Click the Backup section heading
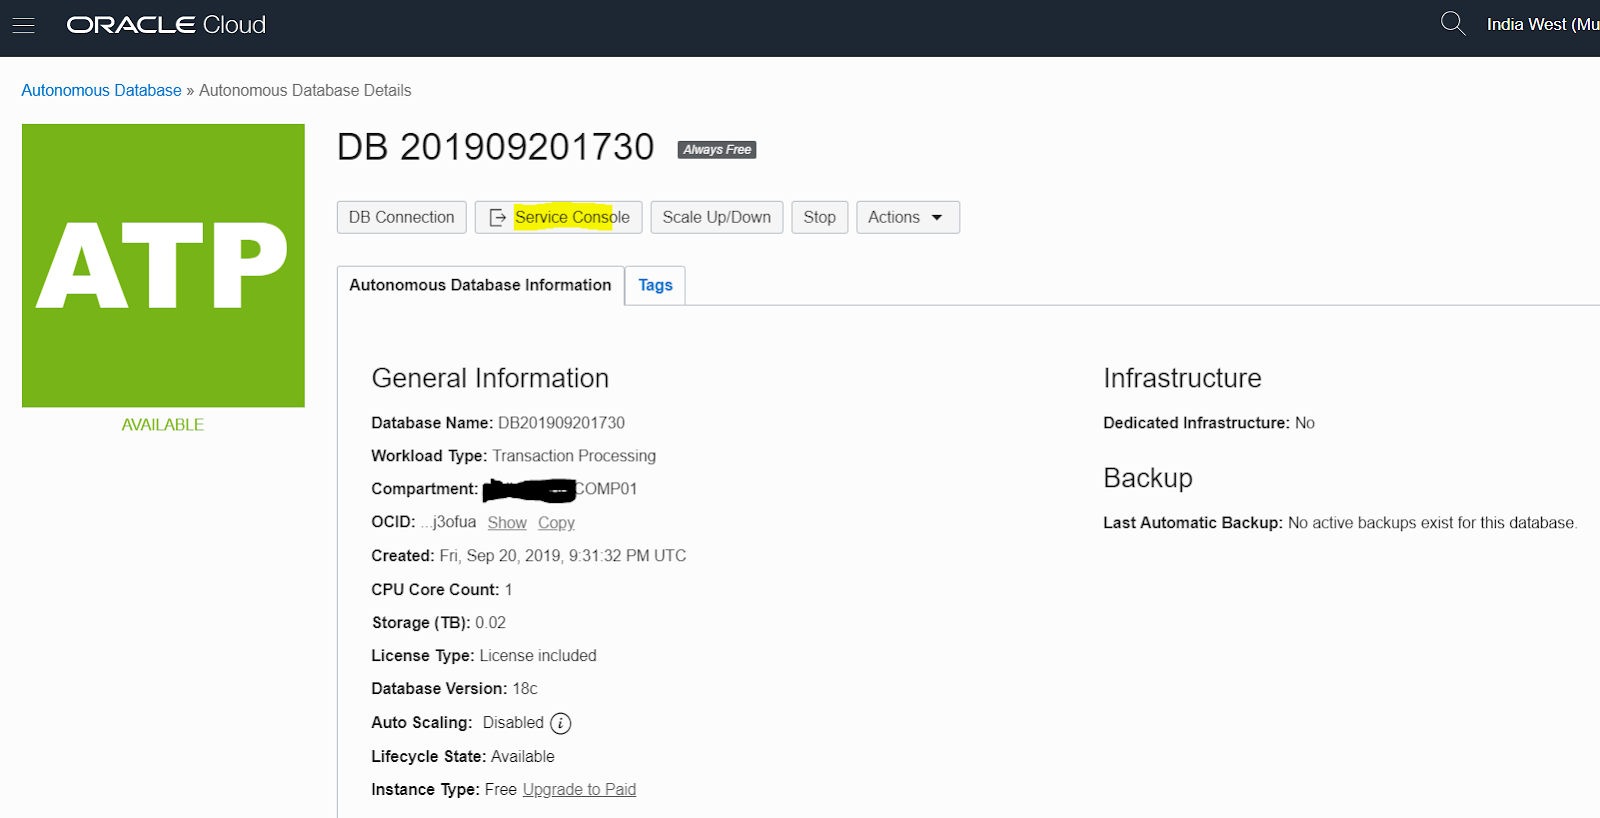 click(1148, 478)
